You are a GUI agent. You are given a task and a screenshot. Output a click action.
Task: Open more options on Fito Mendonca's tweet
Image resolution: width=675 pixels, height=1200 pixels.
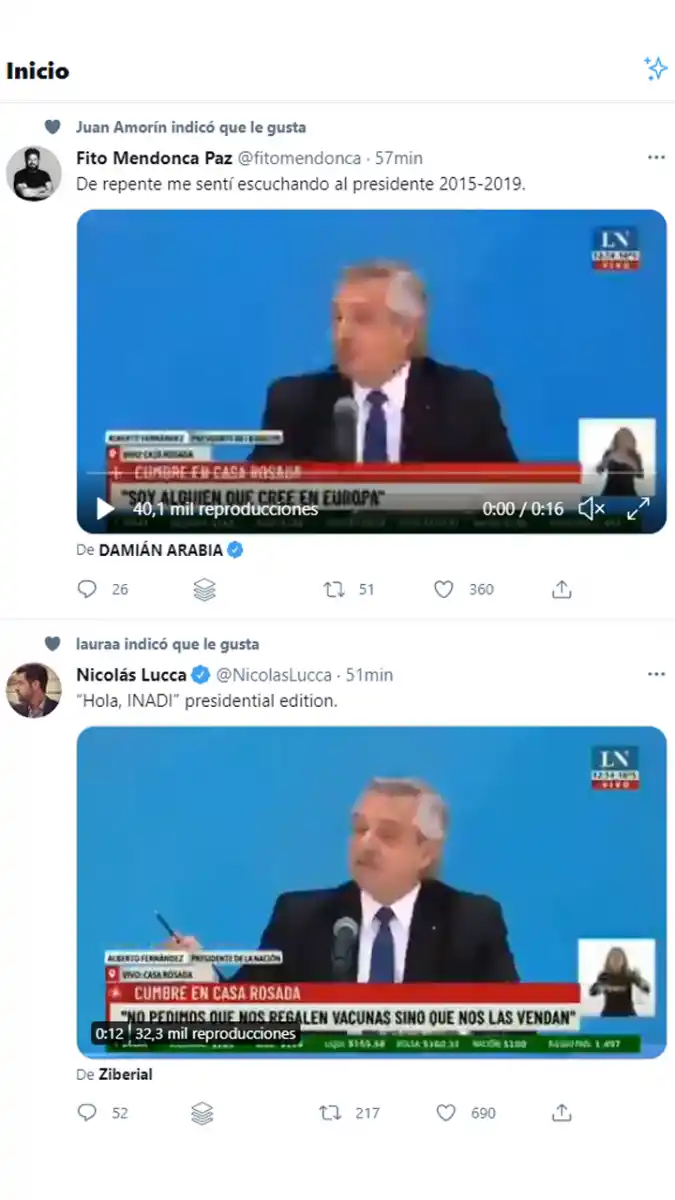coord(656,158)
